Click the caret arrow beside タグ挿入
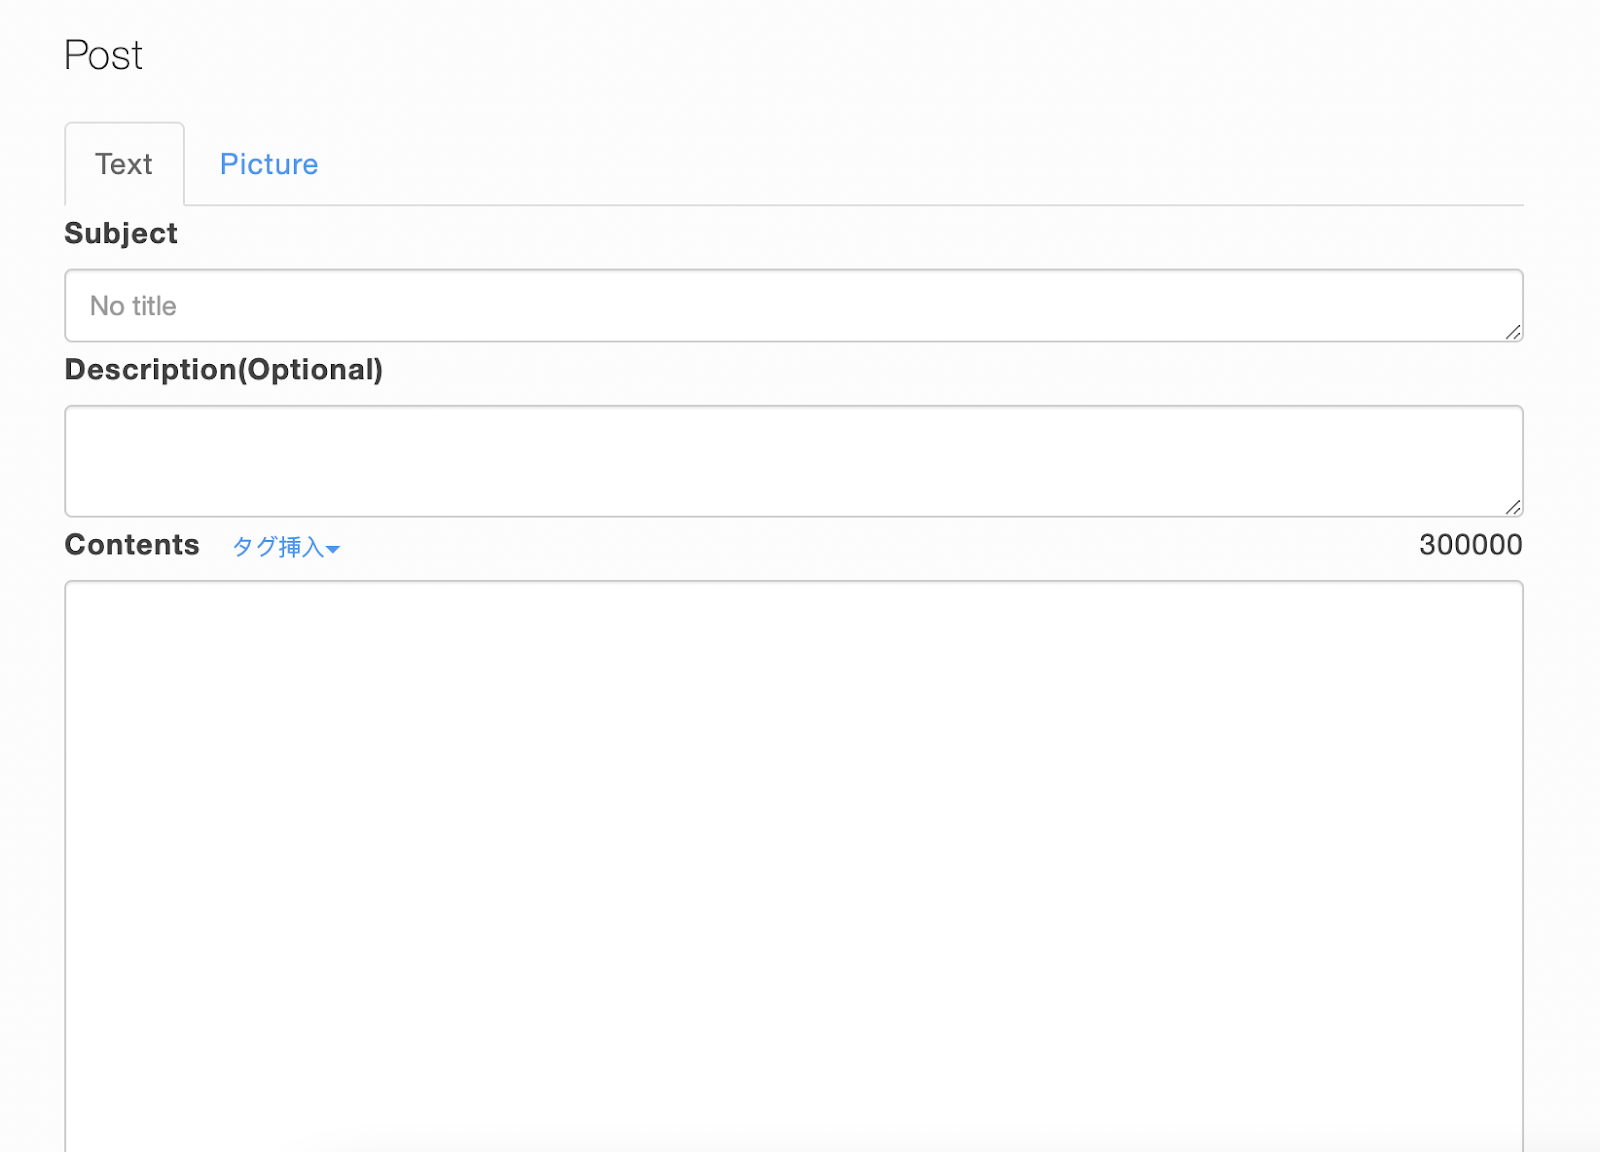1600x1152 pixels. (x=334, y=549)
